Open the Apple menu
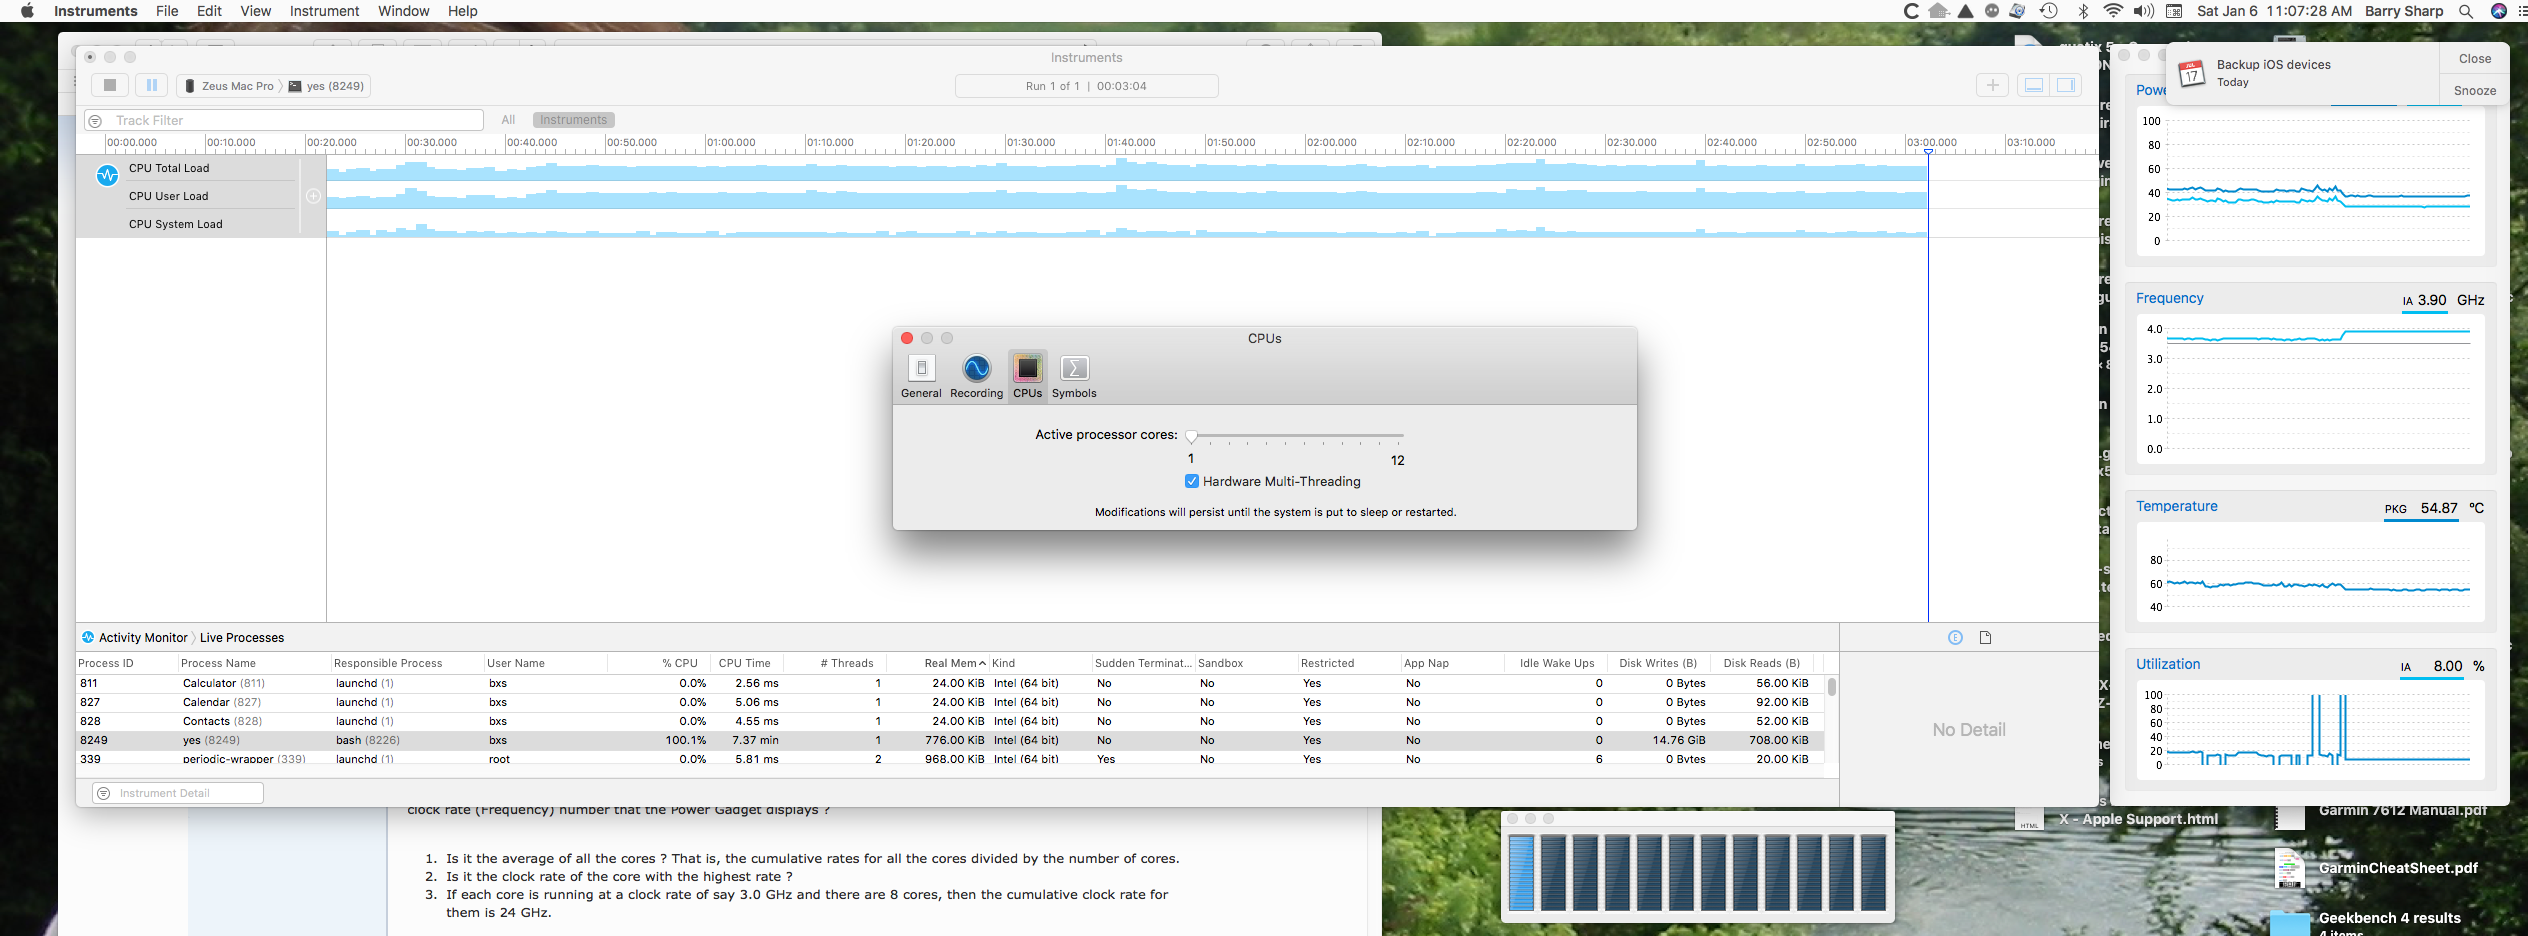 point(27,11)
